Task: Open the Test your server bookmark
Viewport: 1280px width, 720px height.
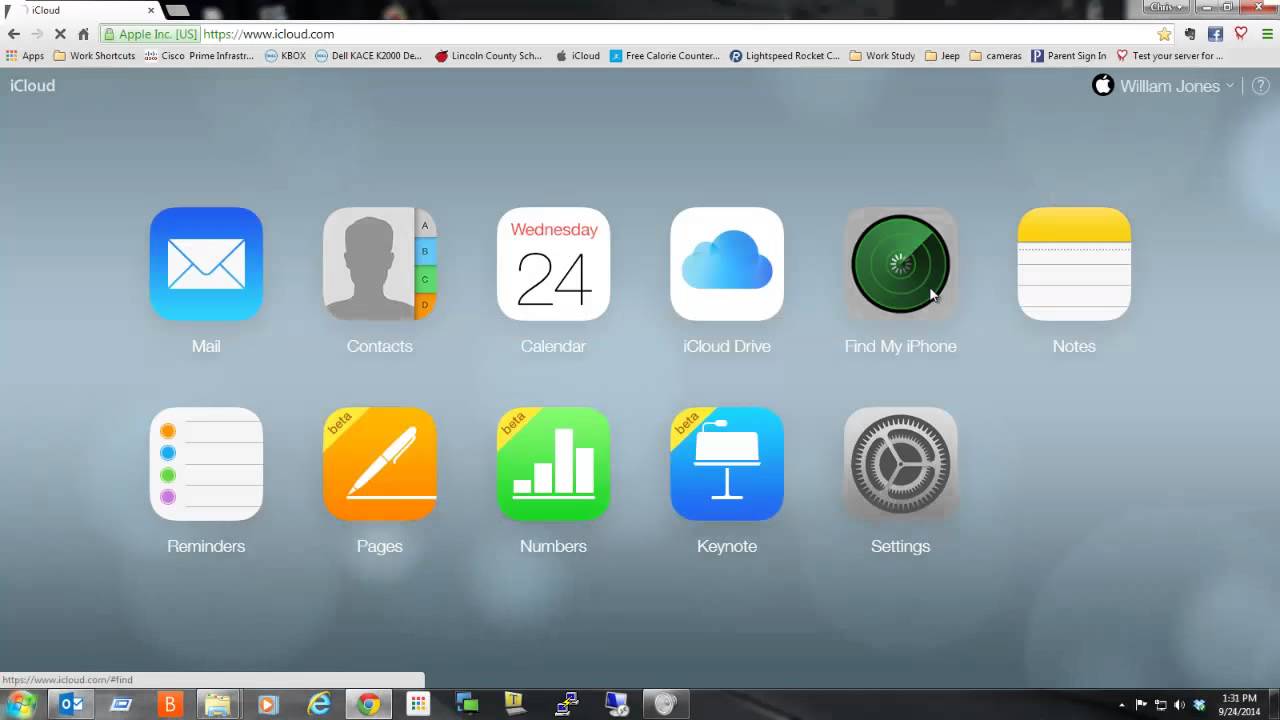Action: [x=1170, y=56]
